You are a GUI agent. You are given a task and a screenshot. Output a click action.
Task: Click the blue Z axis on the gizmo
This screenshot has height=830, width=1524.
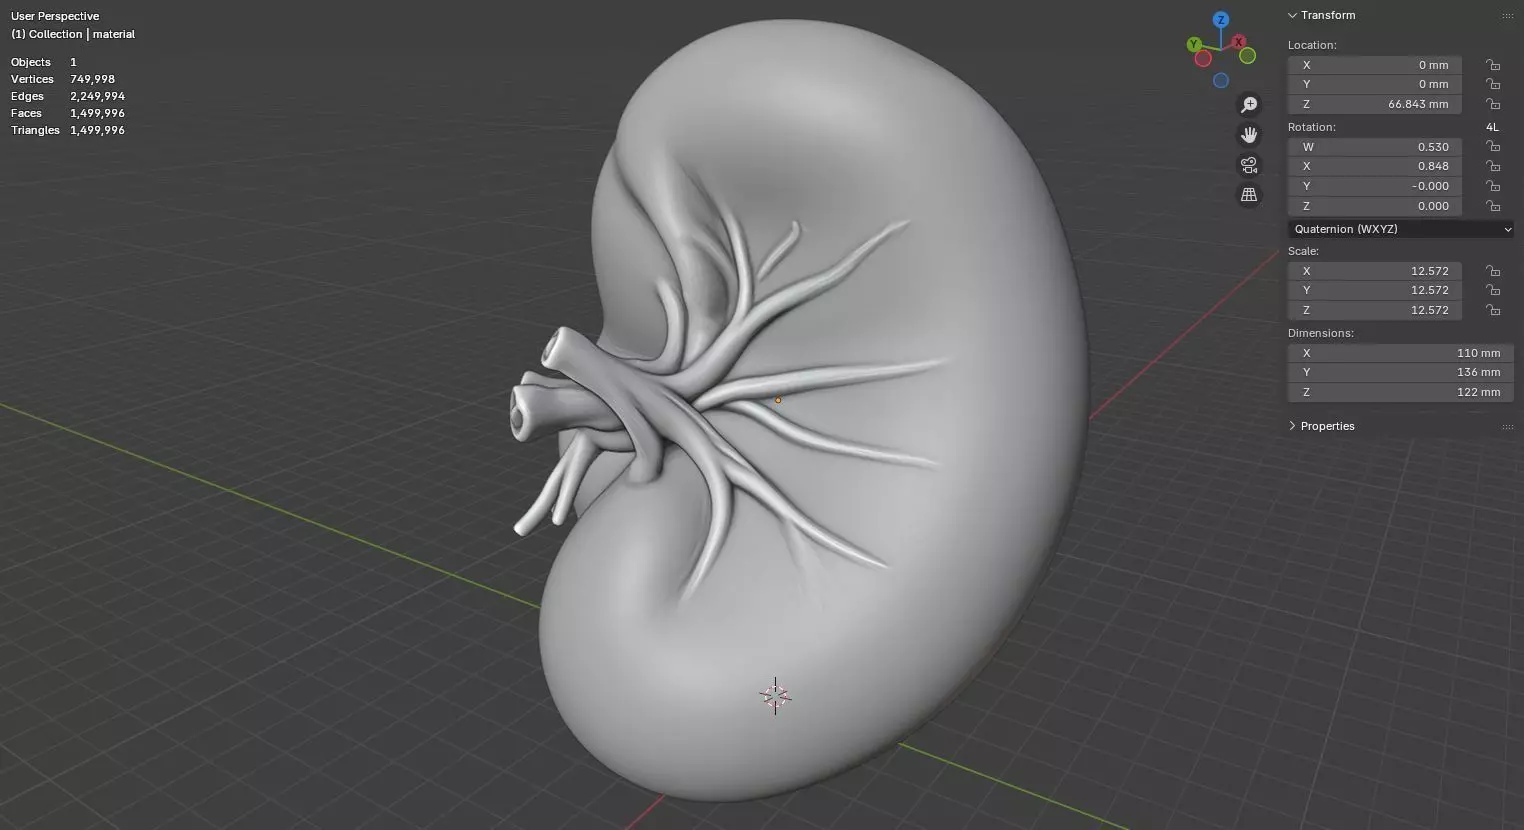tap(1221, 20)
